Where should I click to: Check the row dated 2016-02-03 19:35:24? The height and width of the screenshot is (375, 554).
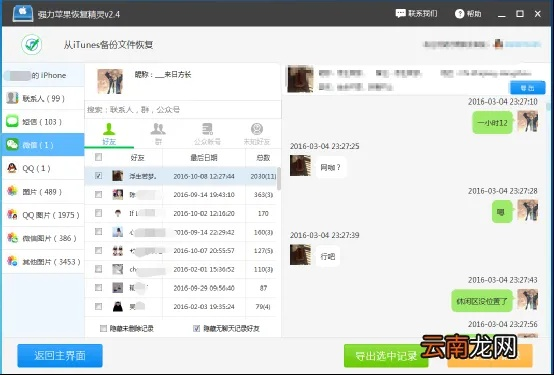99,306
